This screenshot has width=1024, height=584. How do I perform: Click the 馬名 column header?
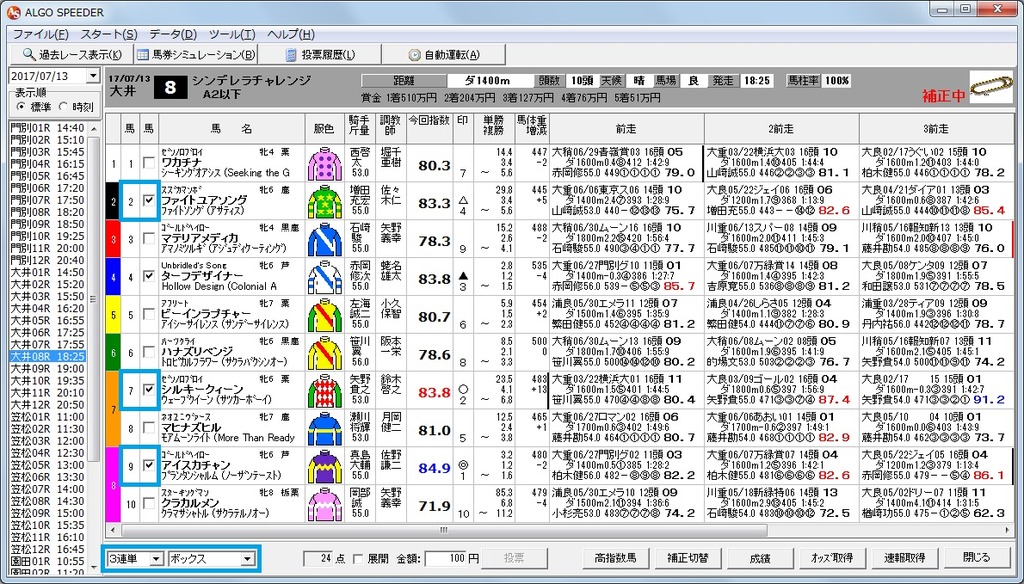click(232, 129)
